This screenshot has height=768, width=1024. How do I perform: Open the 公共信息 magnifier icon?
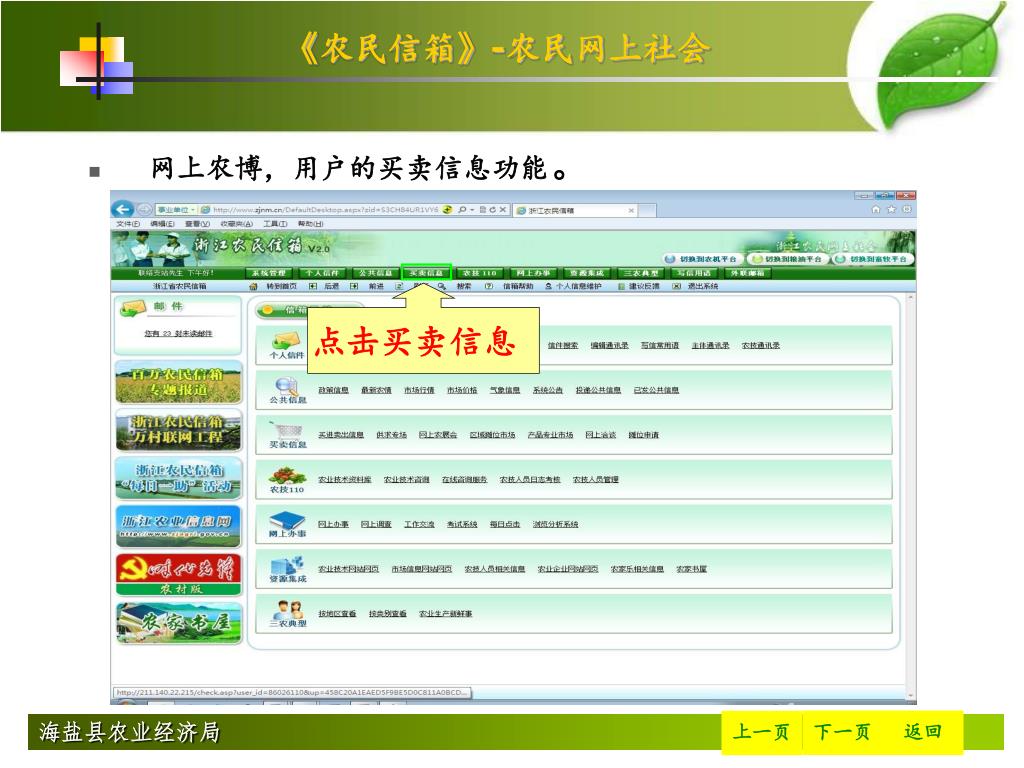point(287,385)
